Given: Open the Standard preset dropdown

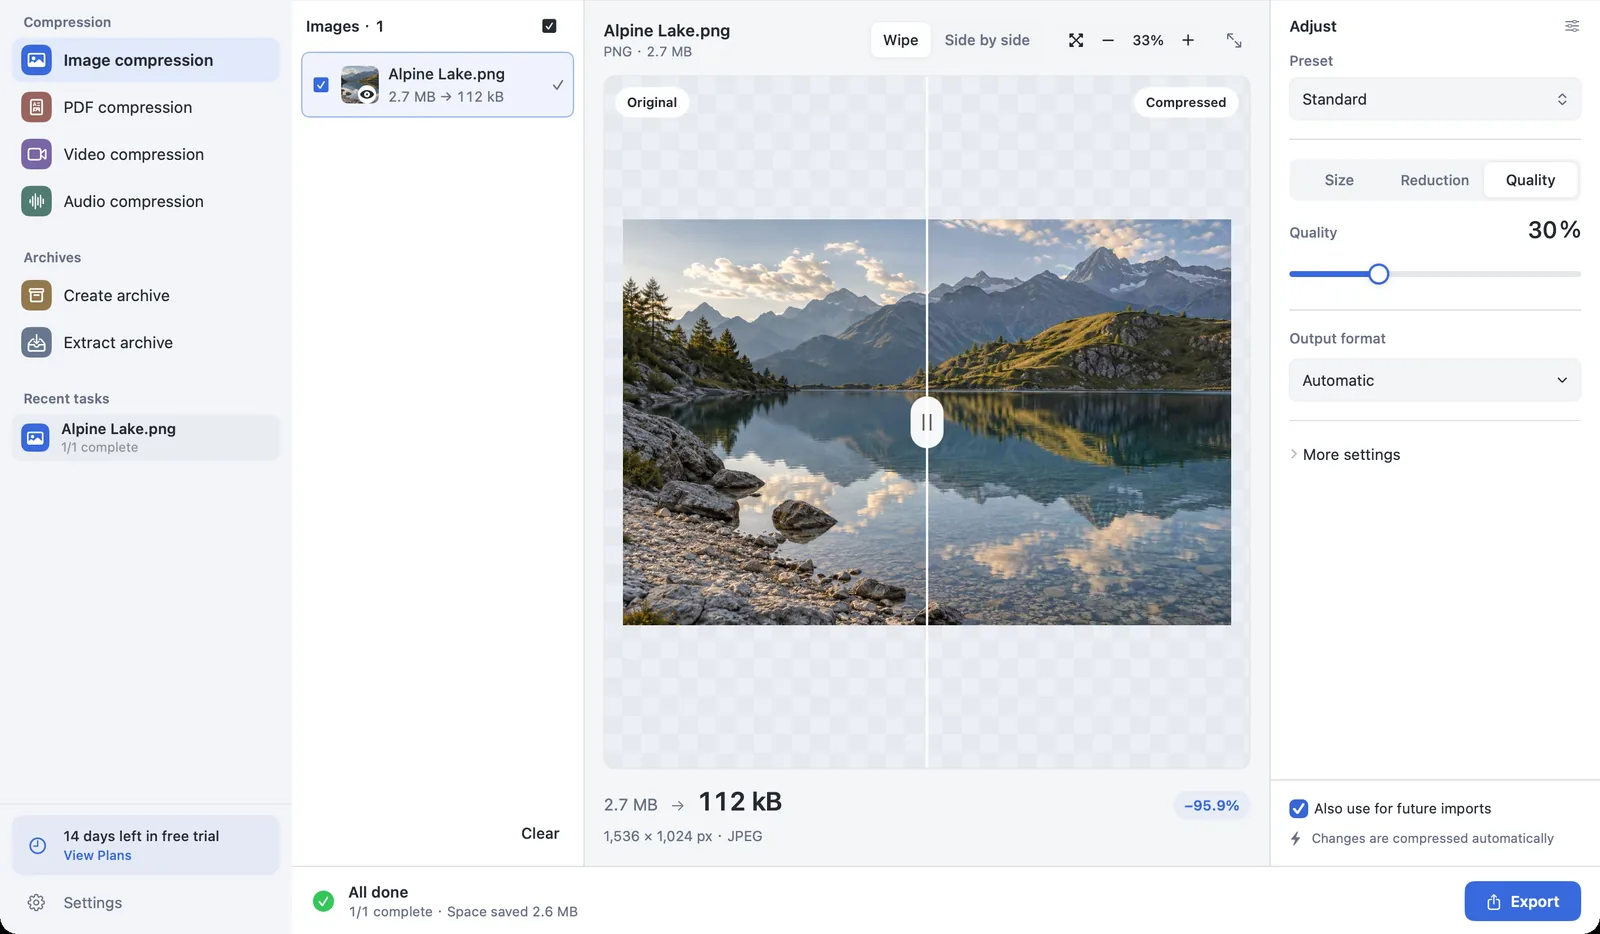Looking at the screenshot, I should 1435,99.
